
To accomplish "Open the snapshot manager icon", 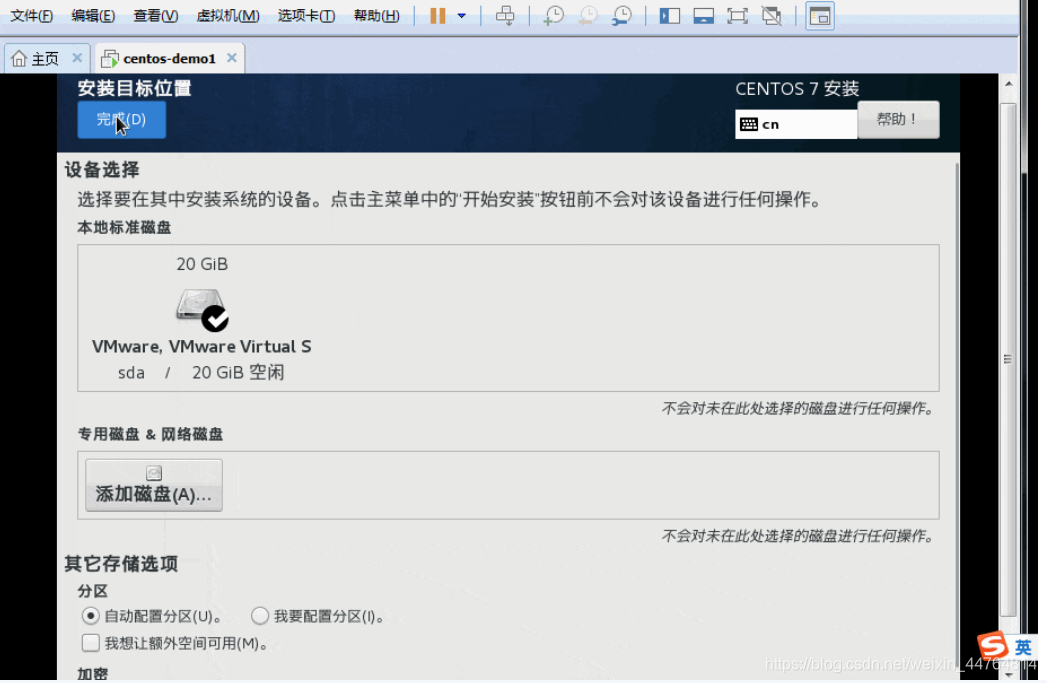I will (x=622, y=15).
